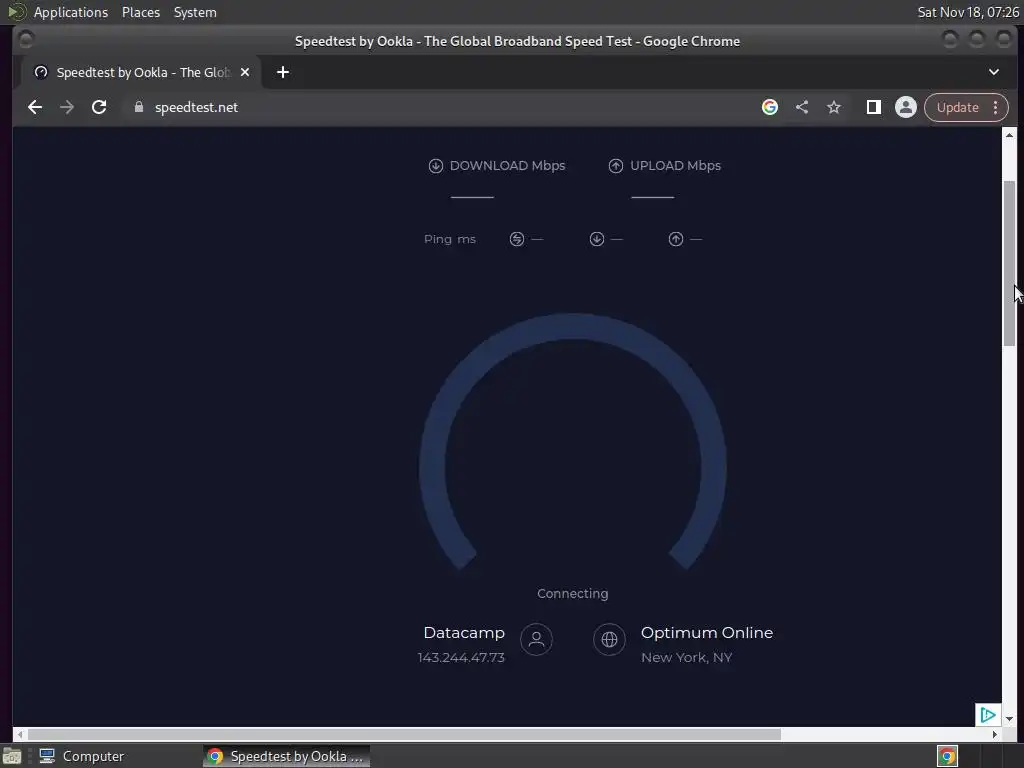Click the upload arrow icon beside UPLOAD Mbps
The width and height of the screenshot is (1024, 768).
click(x=616, y=166)
